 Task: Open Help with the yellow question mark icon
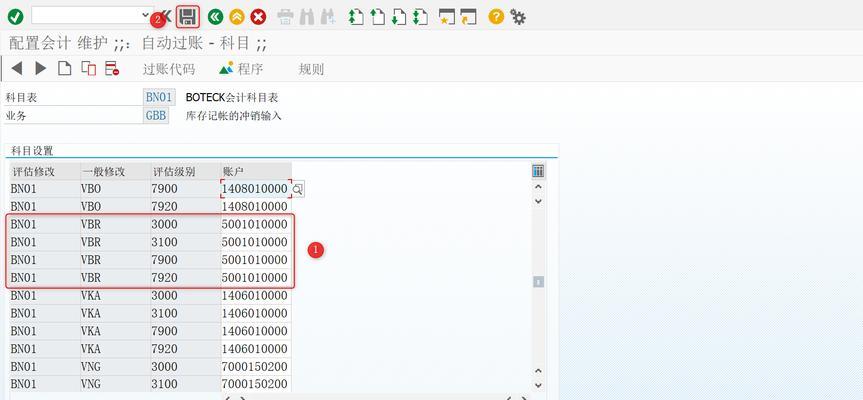[496, 17]
